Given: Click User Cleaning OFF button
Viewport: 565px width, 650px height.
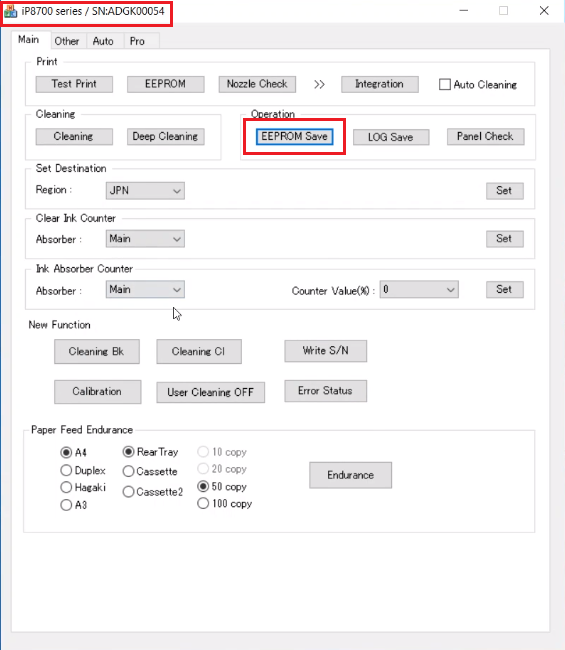Looking at the screenshot, I should click(x=211, y=392).
